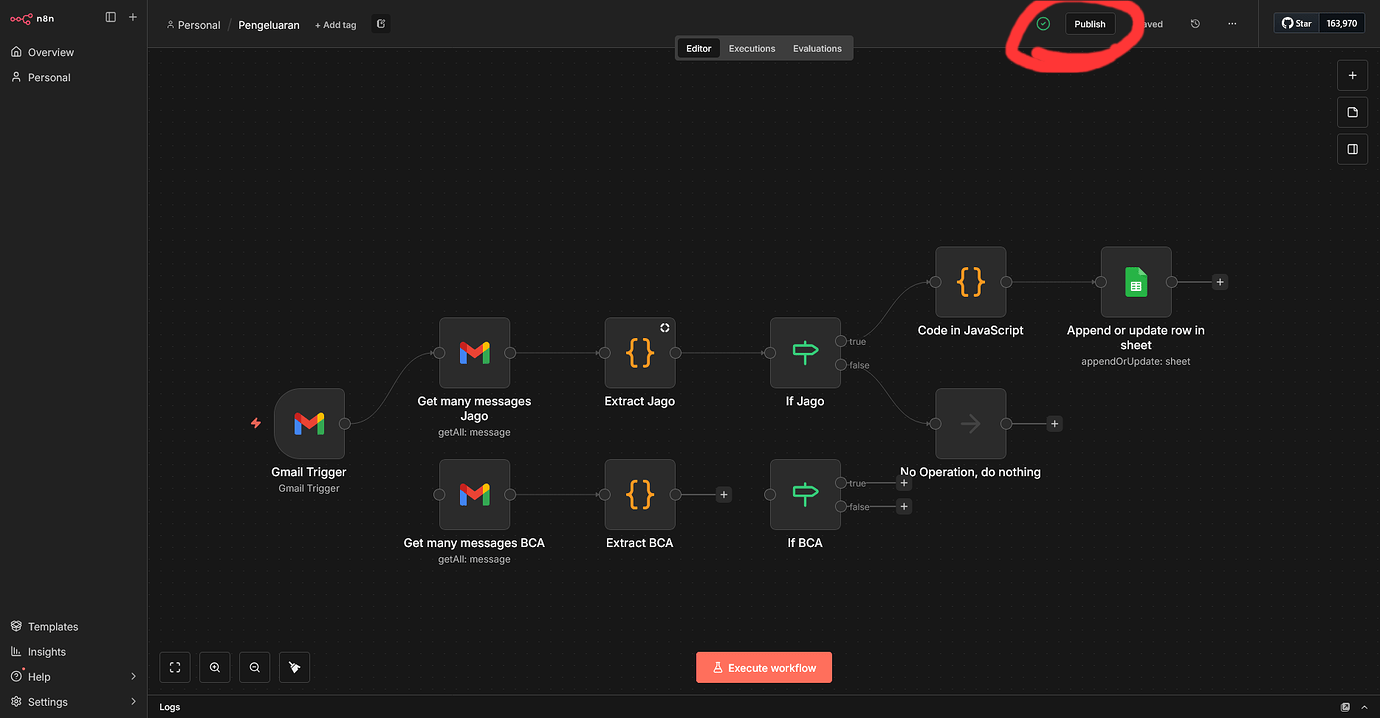Screen dimensions: 1380x718
Task: Zoom out on the canvas
Action: point(255,667)
